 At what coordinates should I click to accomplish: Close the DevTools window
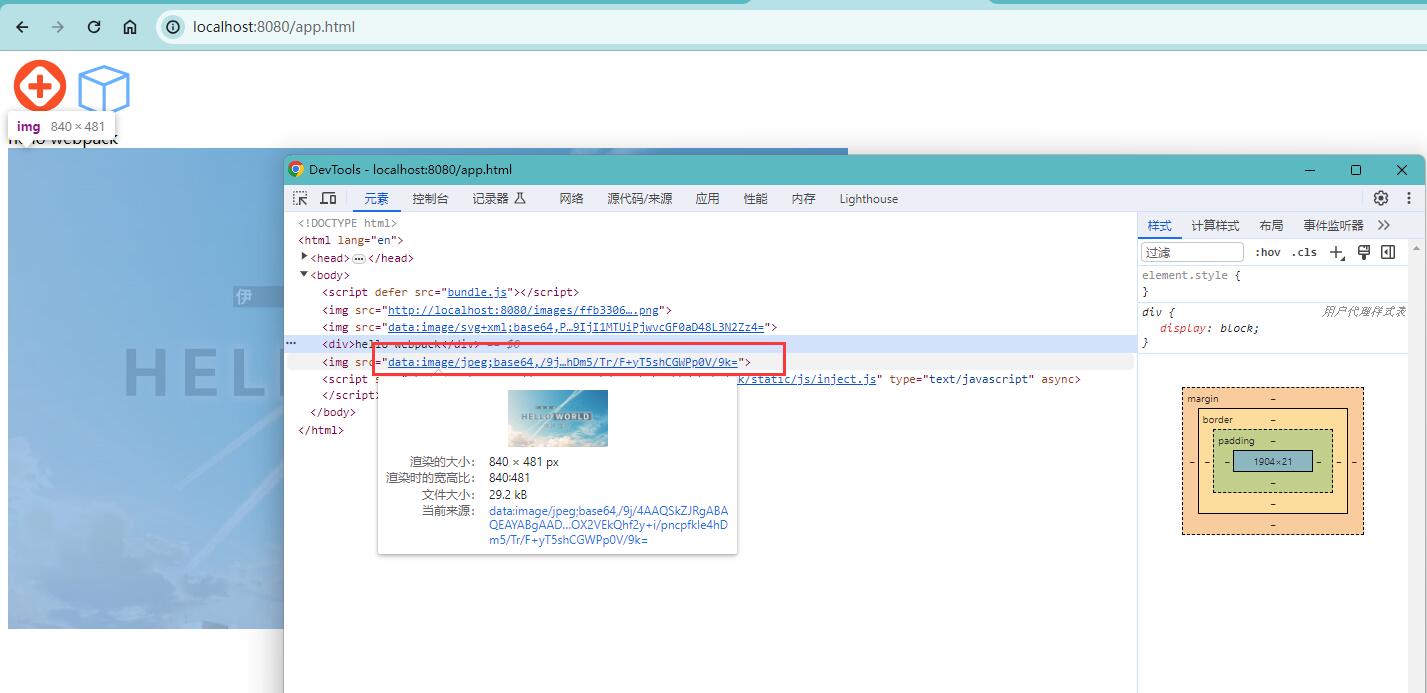point(1402,170)
